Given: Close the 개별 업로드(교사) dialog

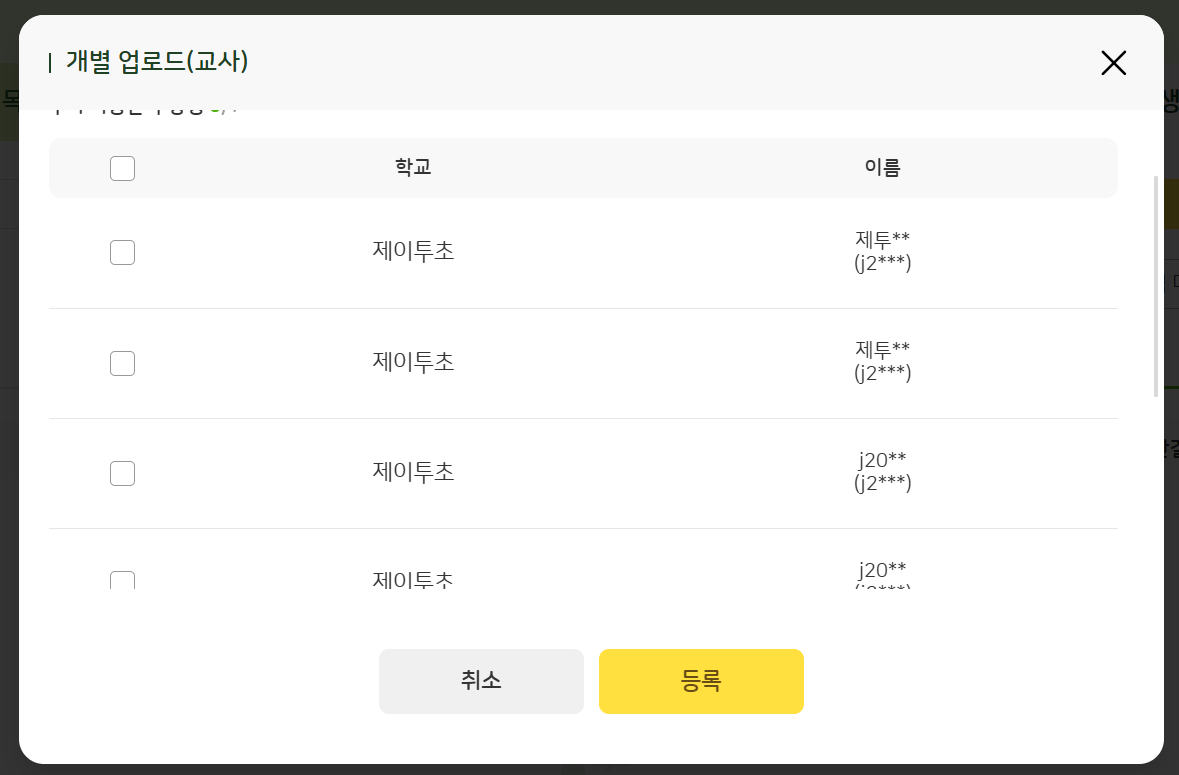Looking at the screenshot, I should 1113,63.
